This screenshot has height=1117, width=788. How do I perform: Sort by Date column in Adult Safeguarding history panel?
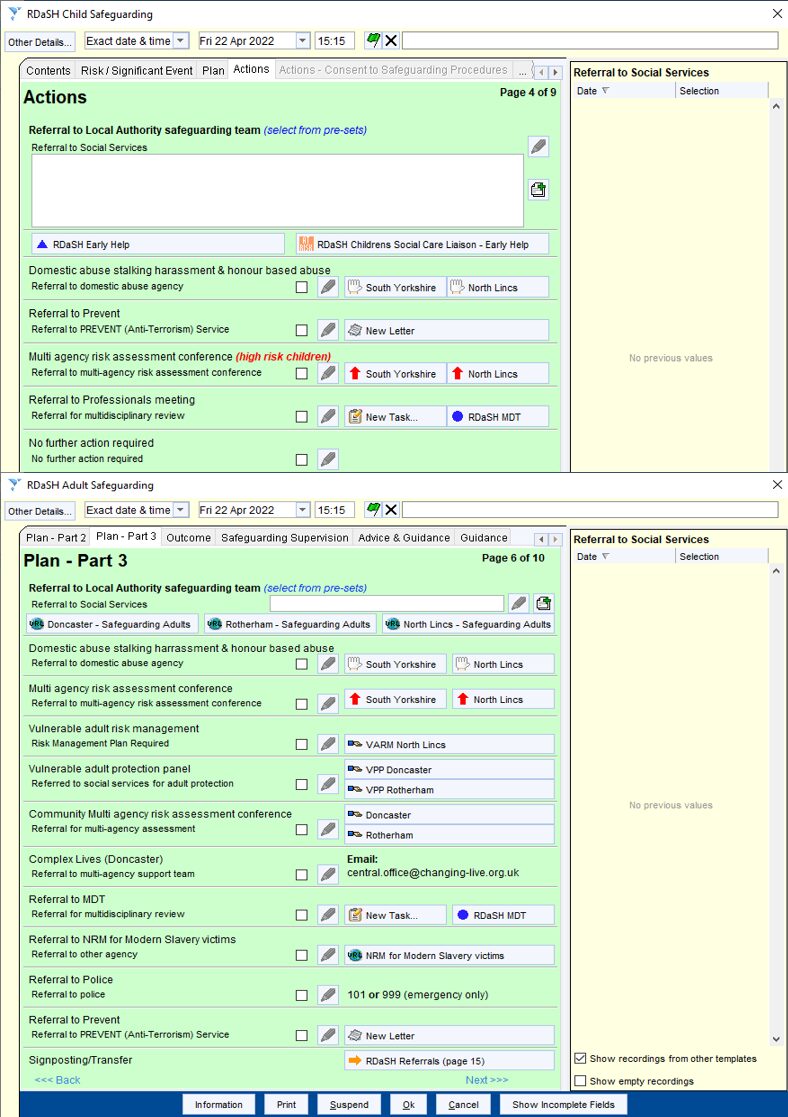click(x=623, y=556)
